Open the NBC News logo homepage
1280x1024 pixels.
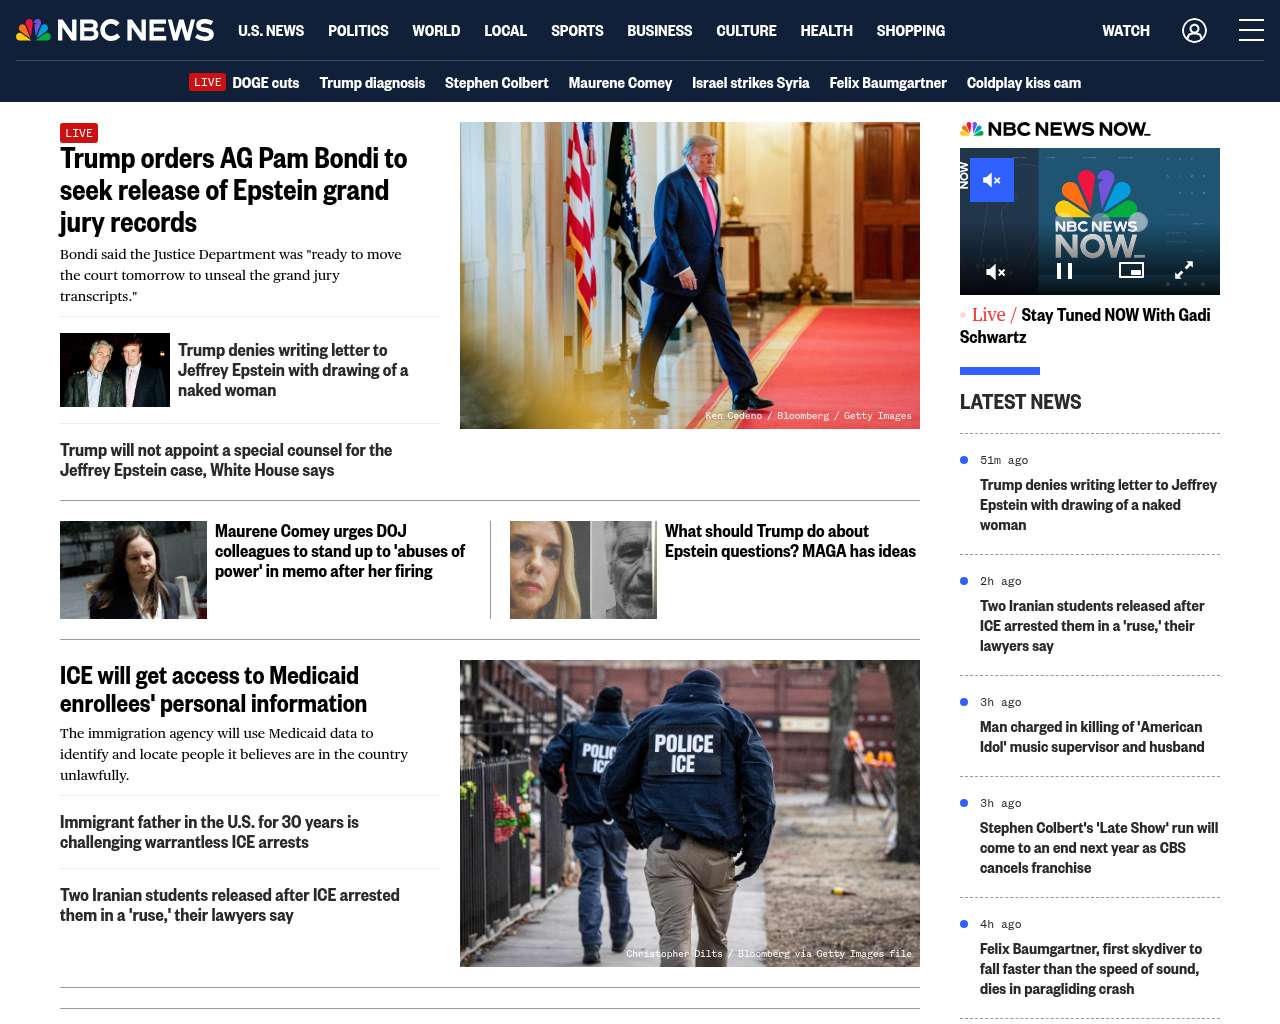coord(115,31)
